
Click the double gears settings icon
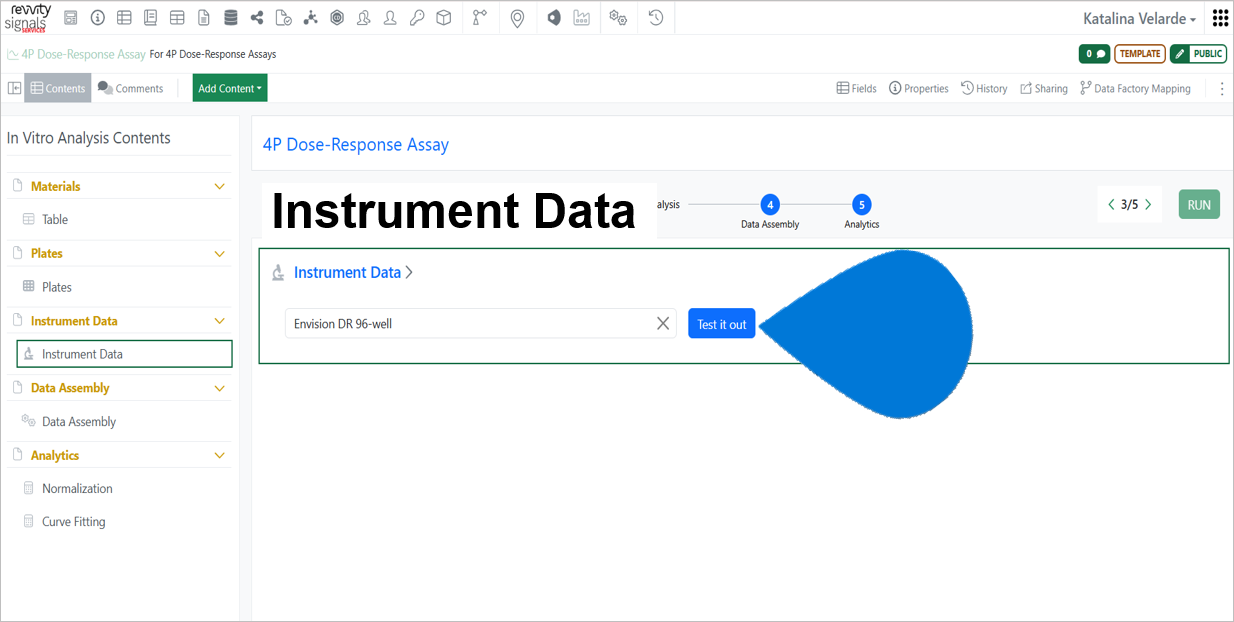[x=618, y=18]
